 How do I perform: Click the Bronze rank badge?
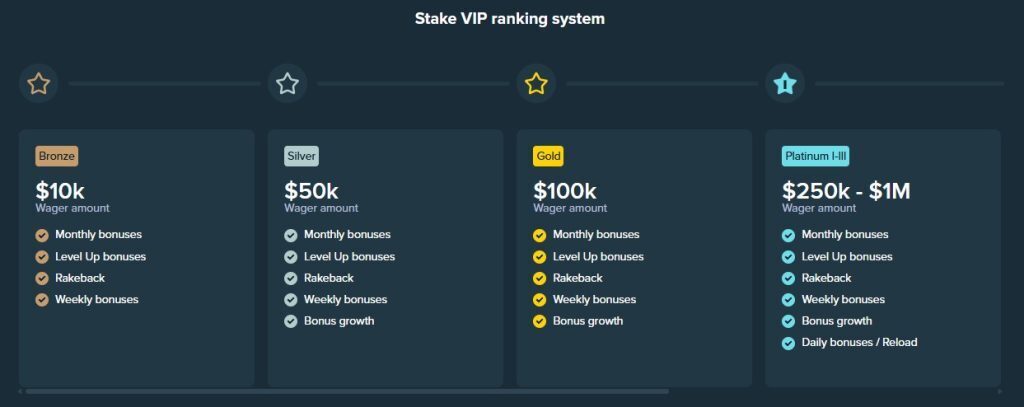click(57, 157)
